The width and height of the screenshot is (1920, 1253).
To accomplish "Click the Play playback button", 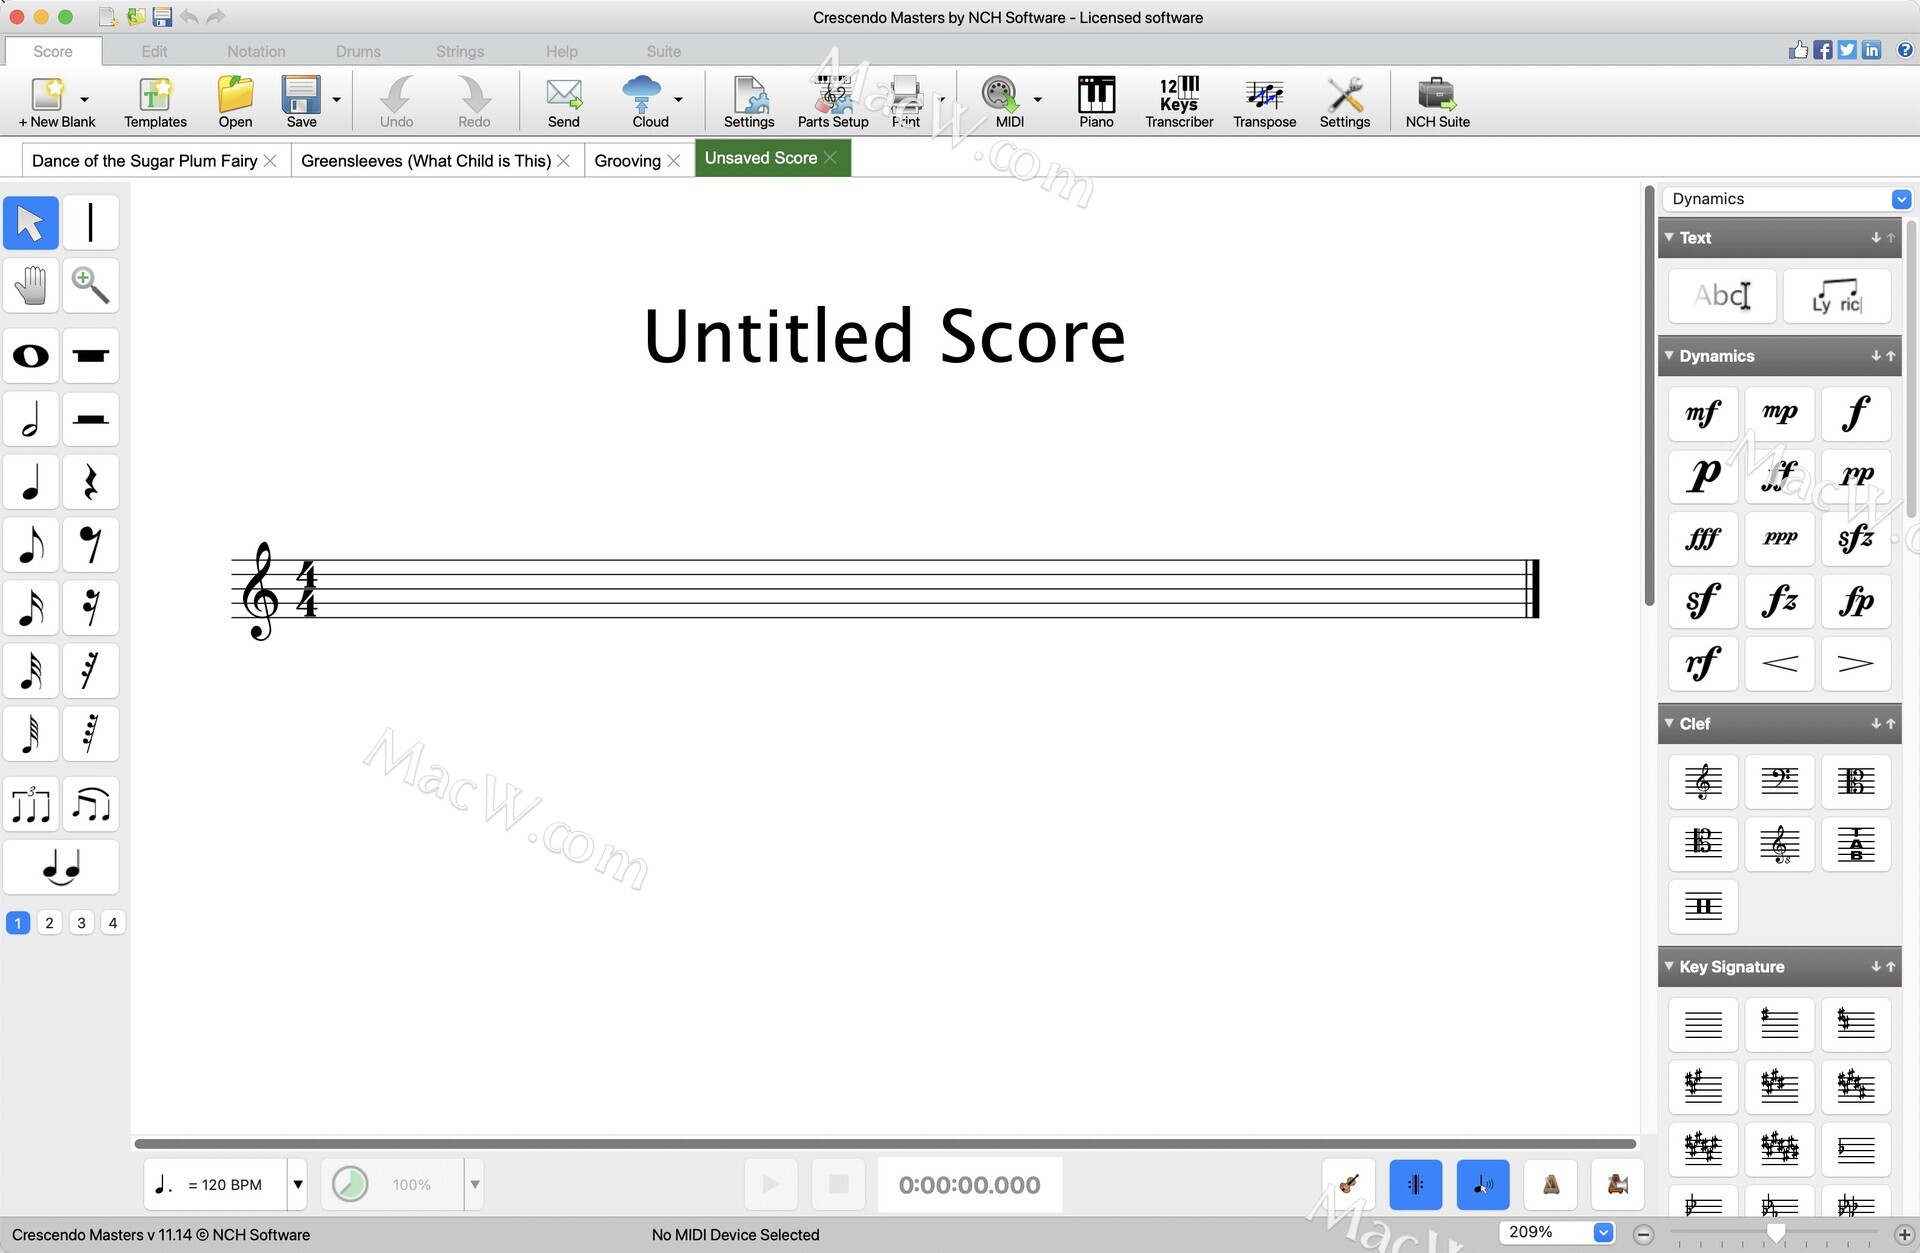I will 771,1185.
